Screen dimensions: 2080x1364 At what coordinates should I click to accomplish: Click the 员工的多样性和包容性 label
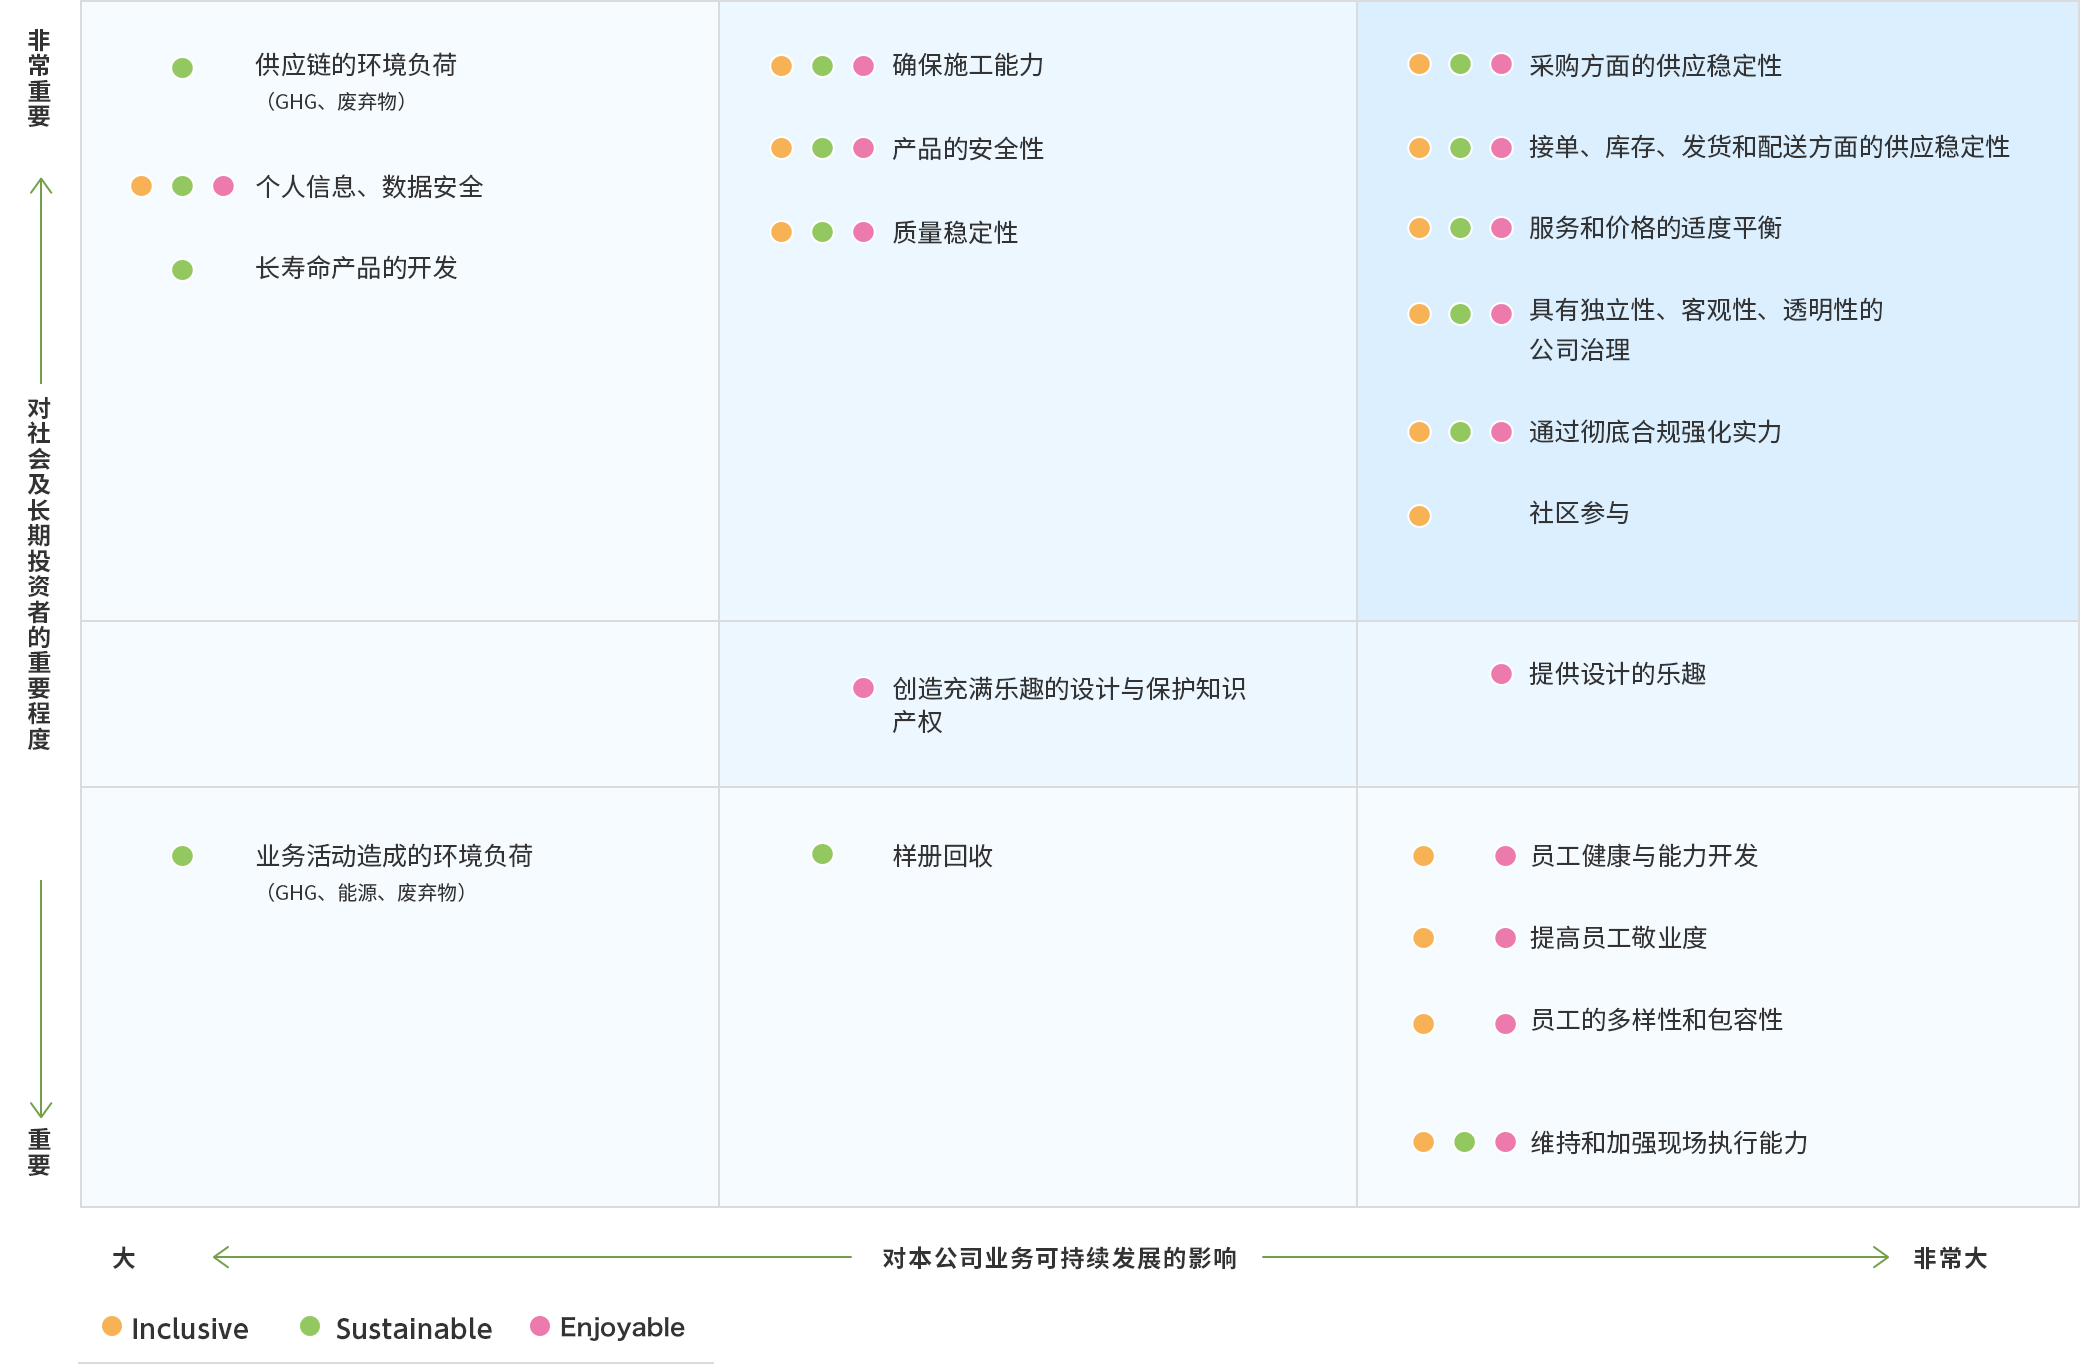pyautogui.click(x=1656, y=1020)
